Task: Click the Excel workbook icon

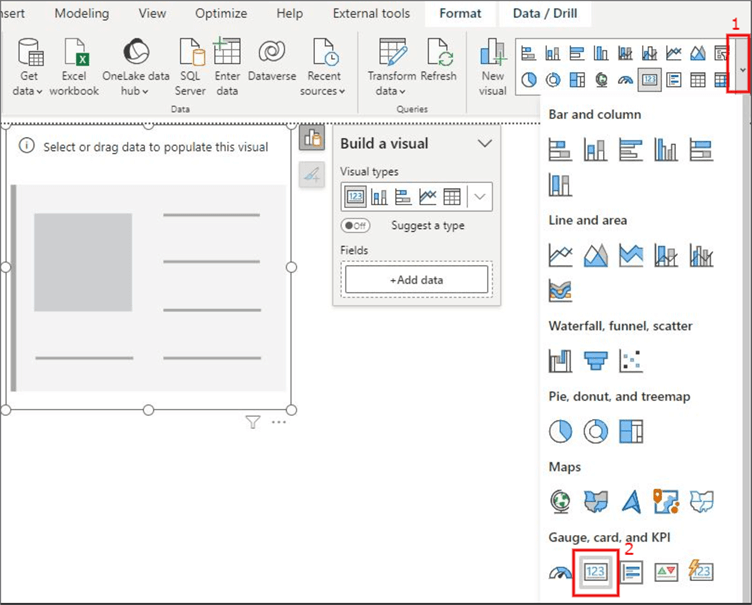Action: click(75, 68)
